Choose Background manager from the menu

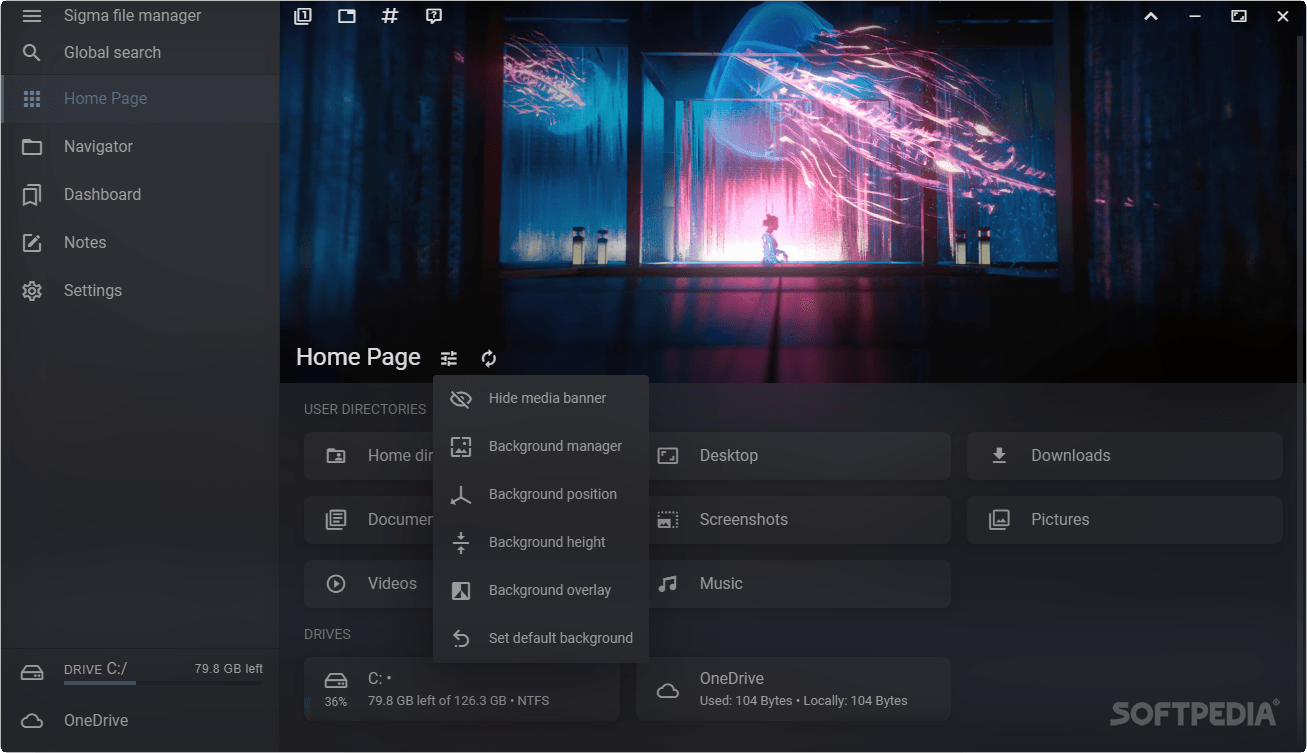click(541, 447)
